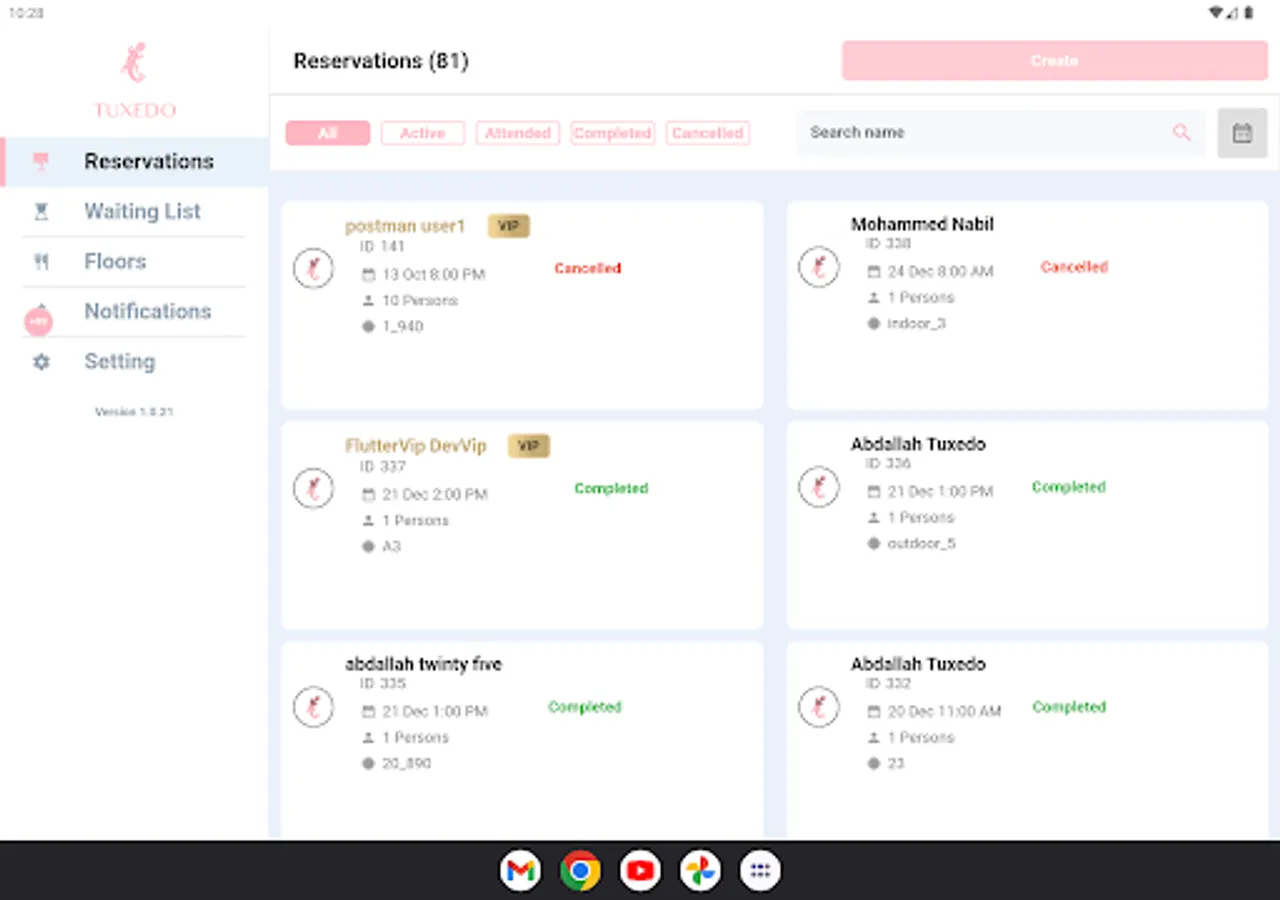
Task: Select the Active filter chip
Action: point(422,133)
